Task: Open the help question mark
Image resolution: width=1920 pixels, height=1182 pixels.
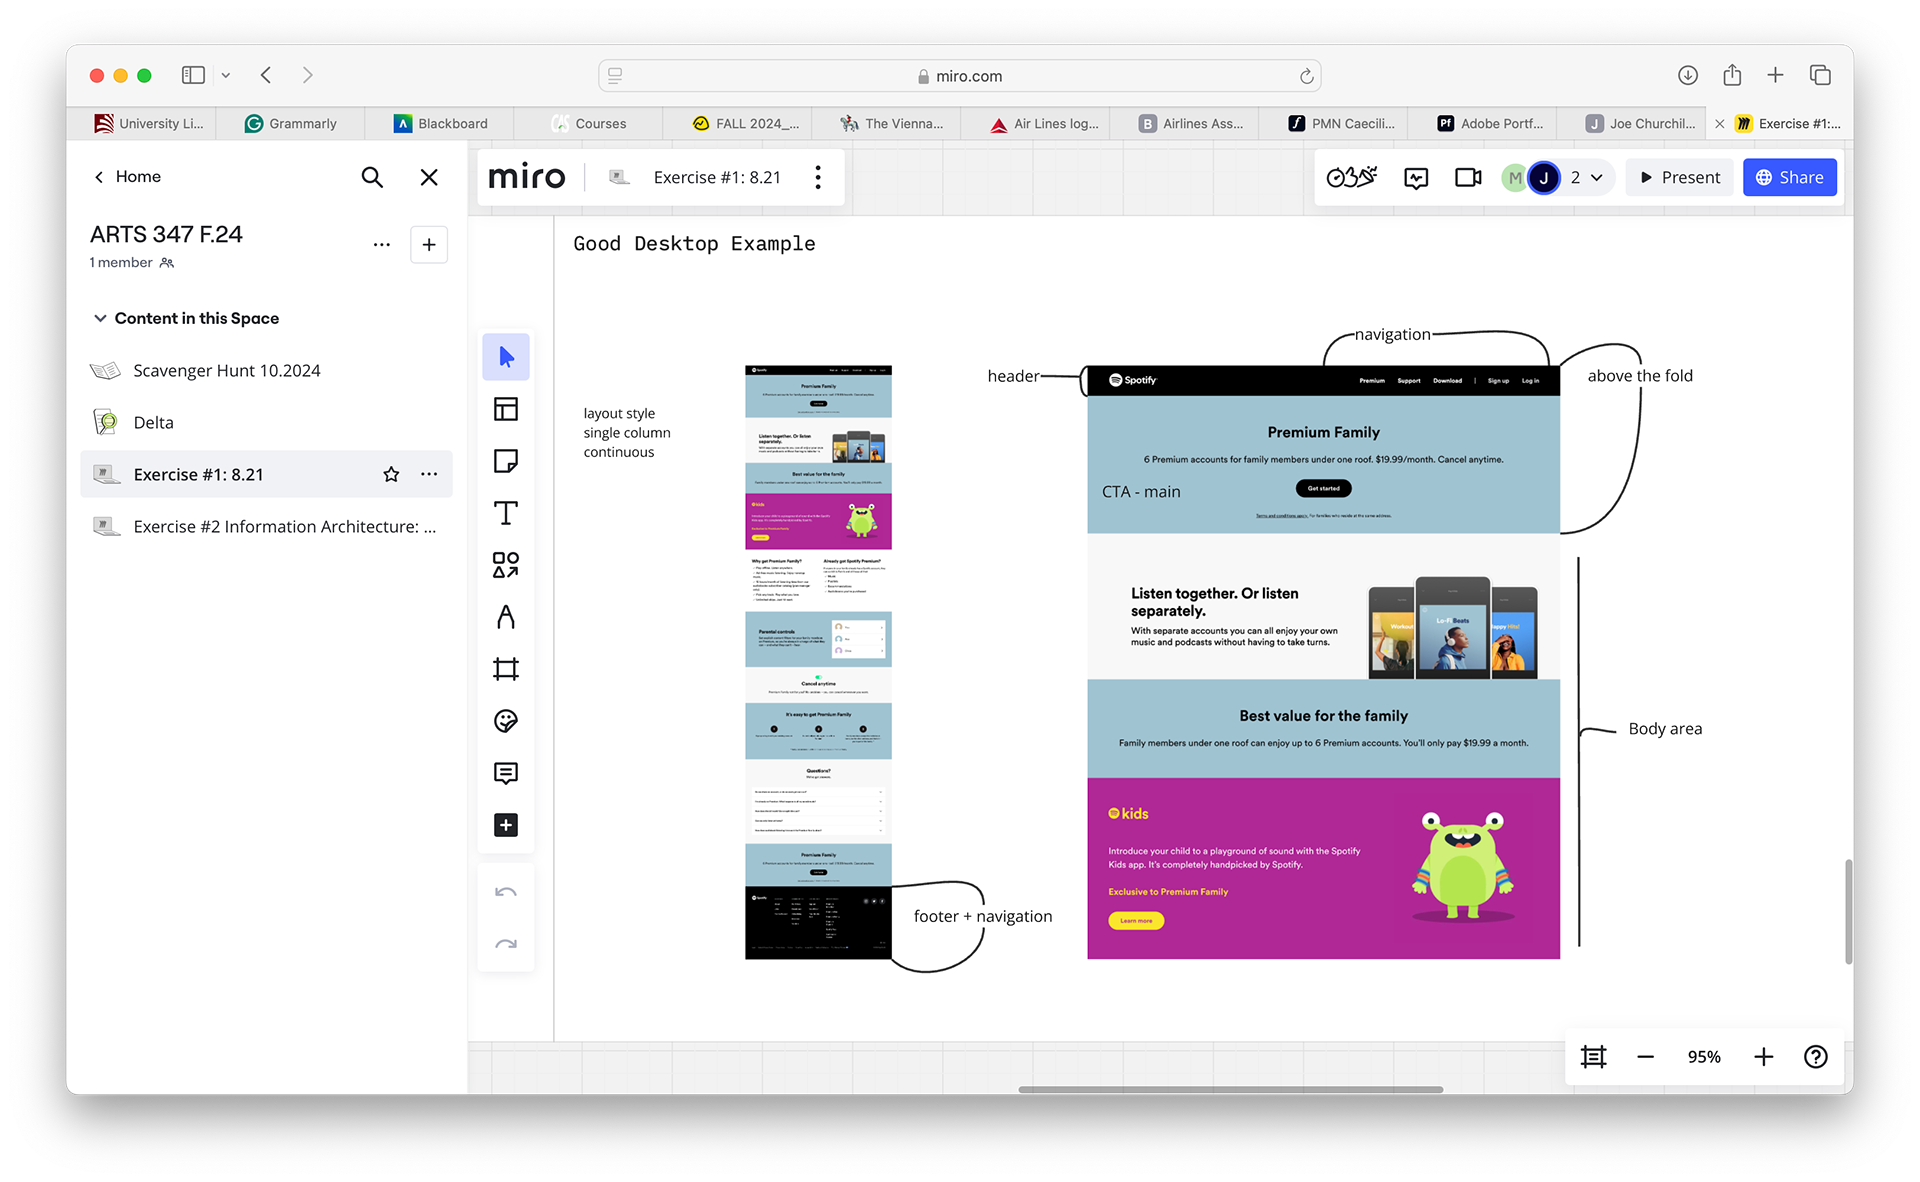Action: tap(1816, 1057)
